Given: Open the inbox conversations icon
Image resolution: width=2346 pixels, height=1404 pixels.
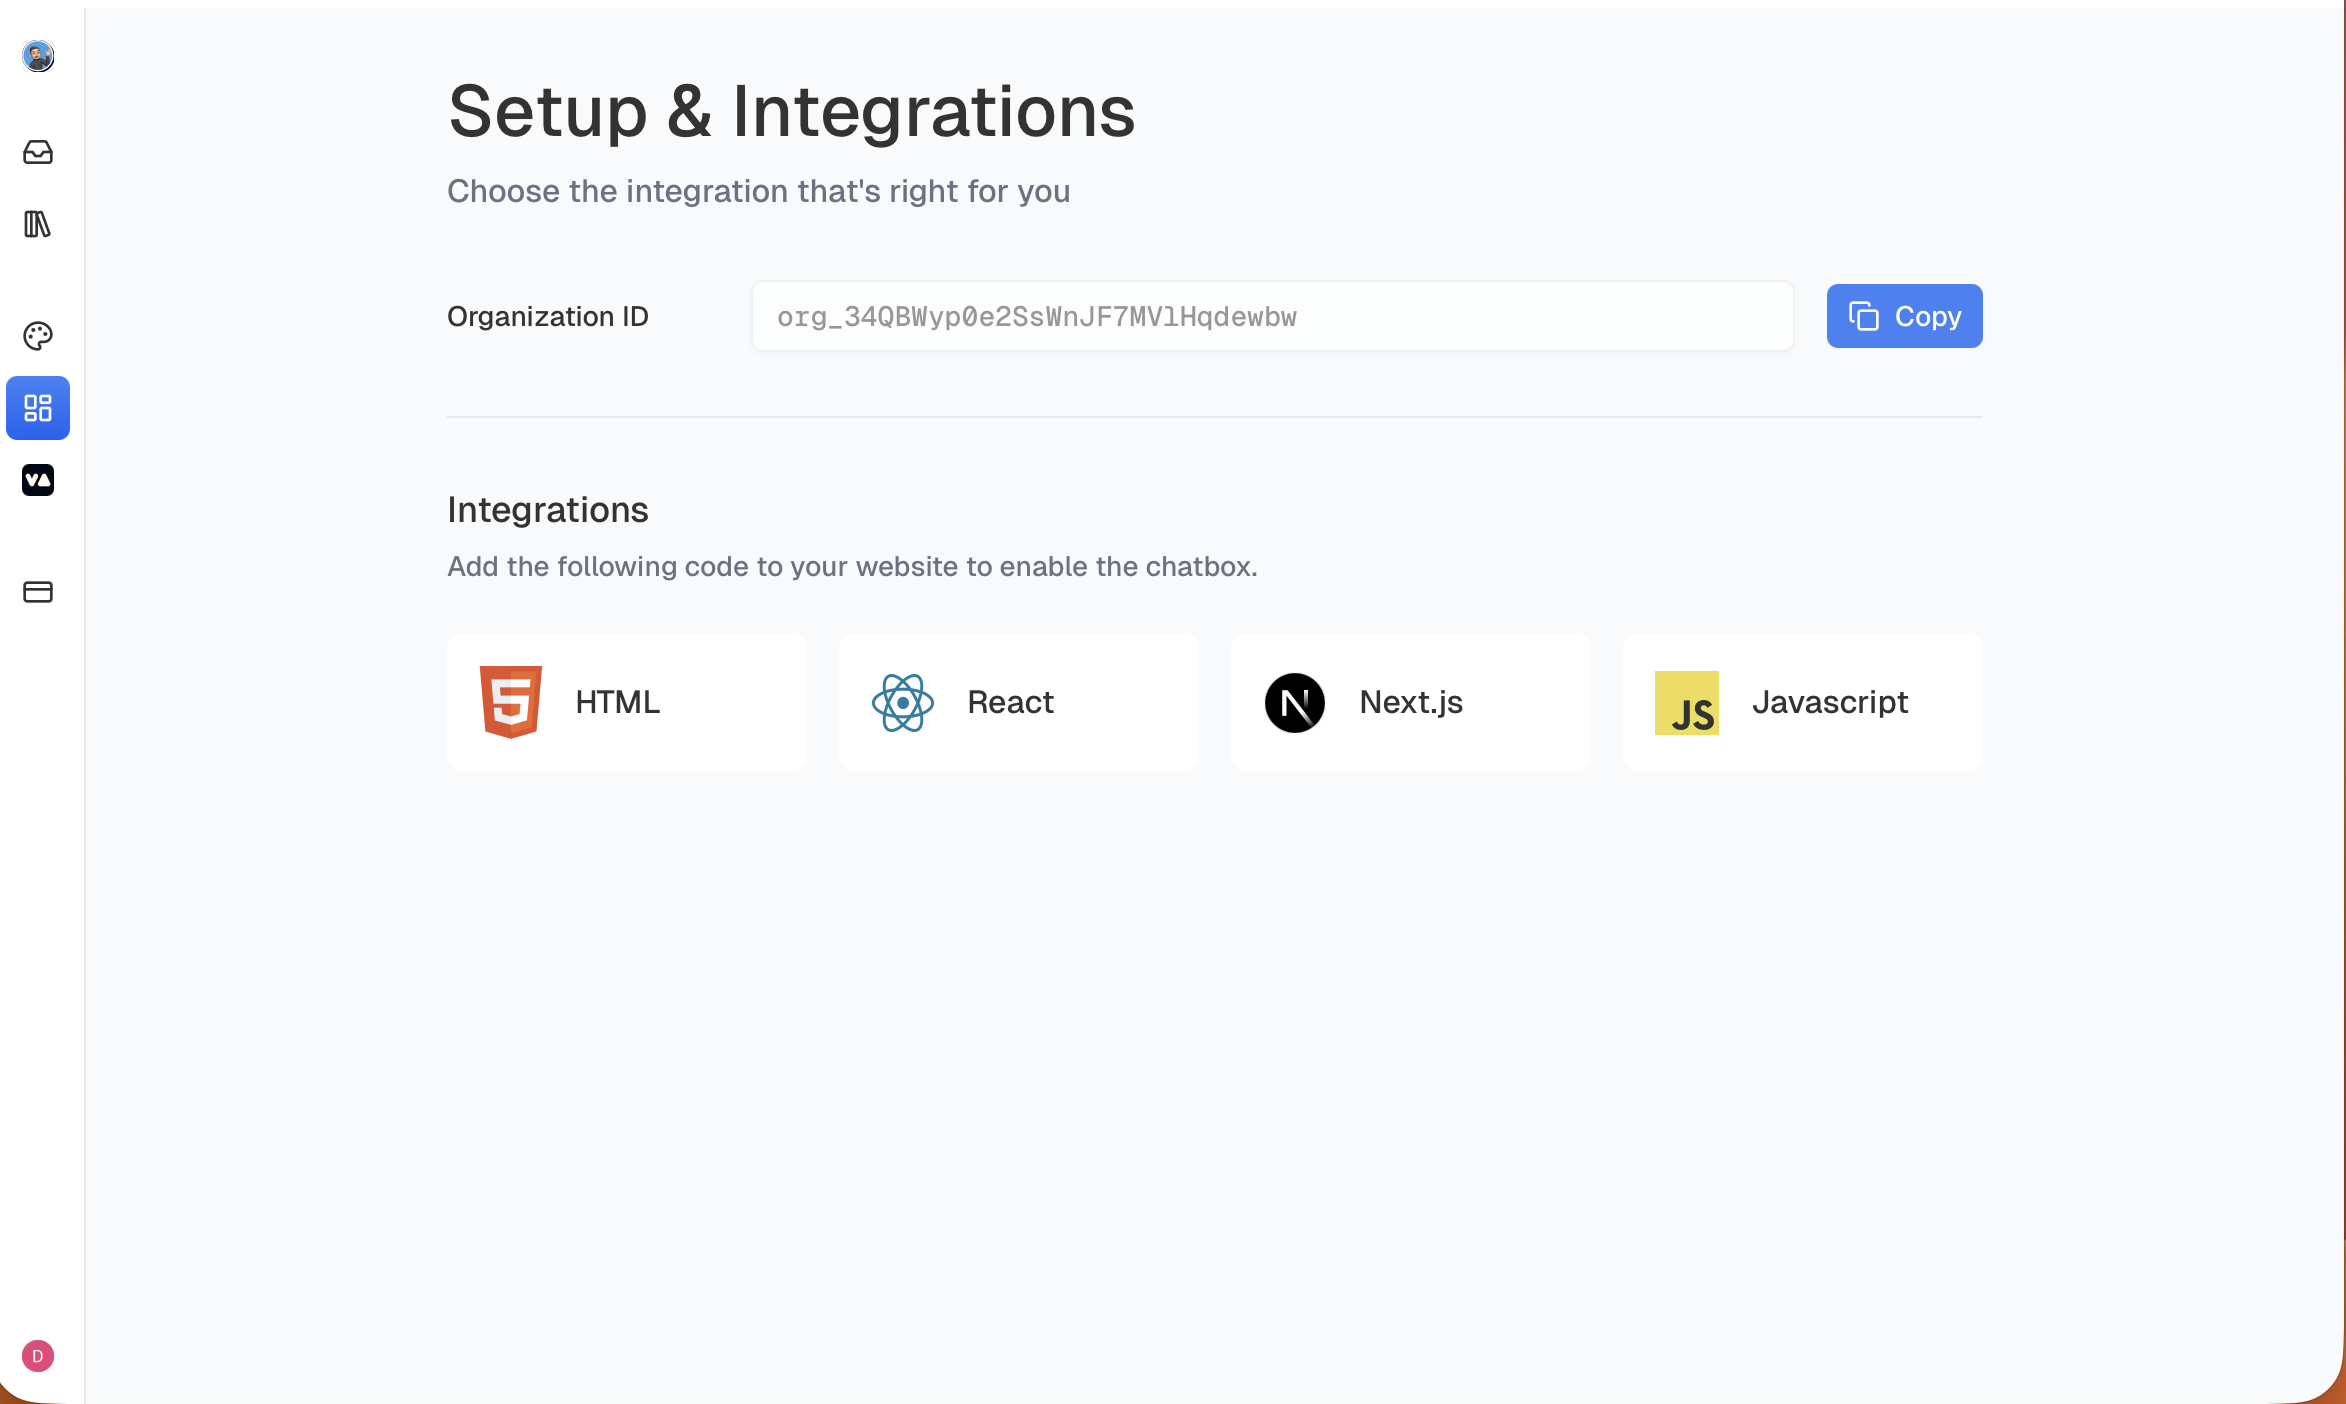Looking at the screenshot, I should 38,152.
